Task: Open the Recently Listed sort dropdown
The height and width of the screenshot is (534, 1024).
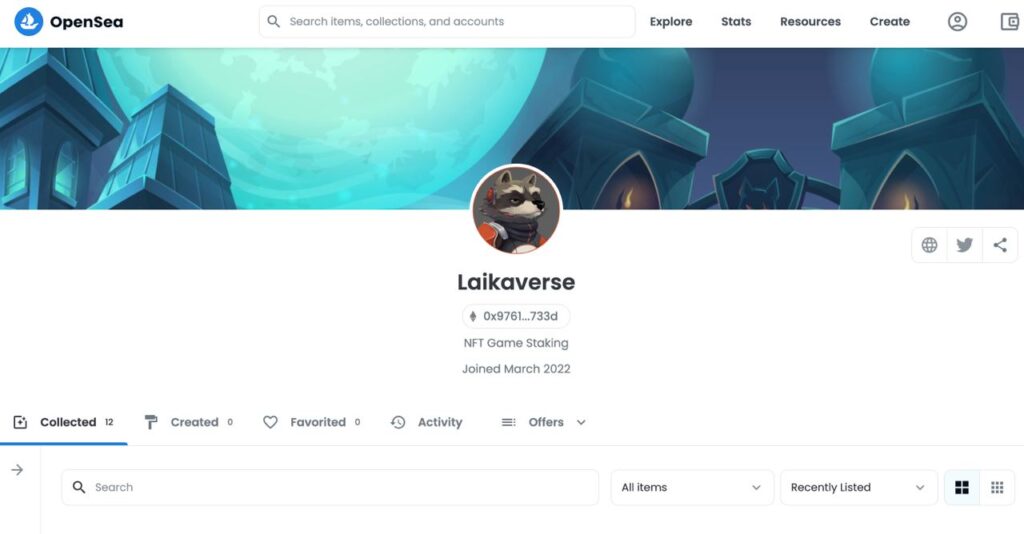Action: click(859, 488)
